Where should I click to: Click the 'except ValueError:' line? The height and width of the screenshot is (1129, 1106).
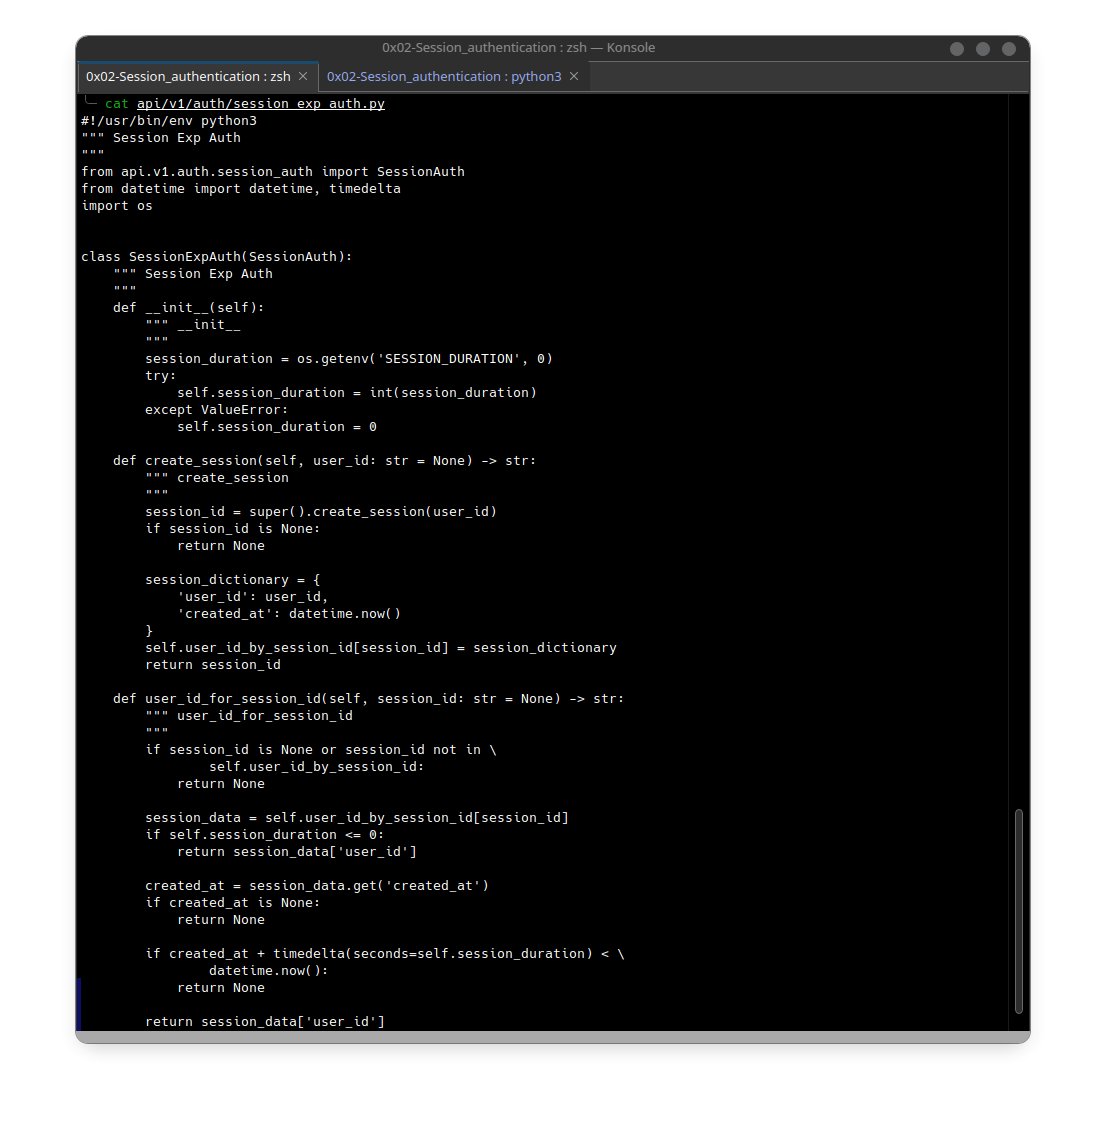coord(217,410)
